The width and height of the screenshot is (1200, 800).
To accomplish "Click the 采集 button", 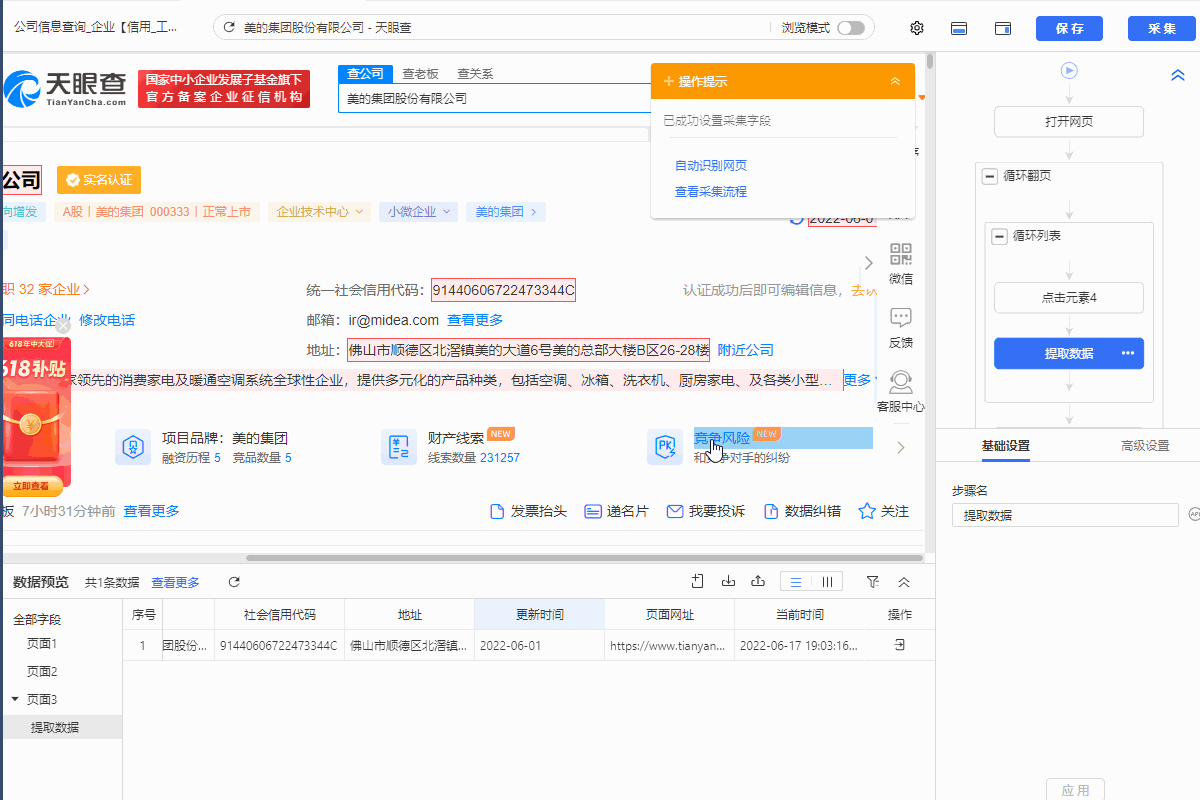I will click(1162, 28).
